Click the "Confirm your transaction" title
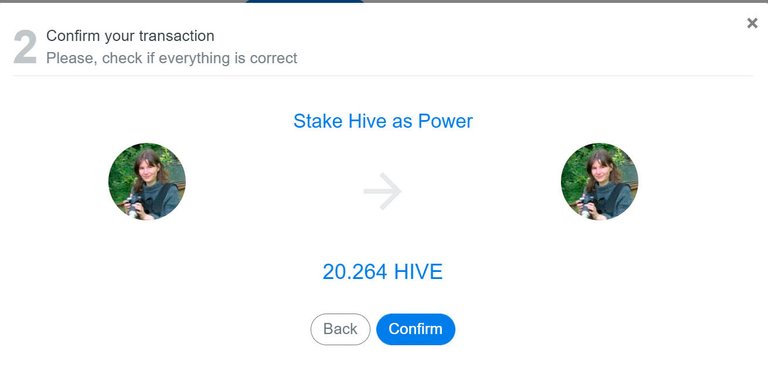This screenshot has height=365, width=768. (x=130, y=36)
